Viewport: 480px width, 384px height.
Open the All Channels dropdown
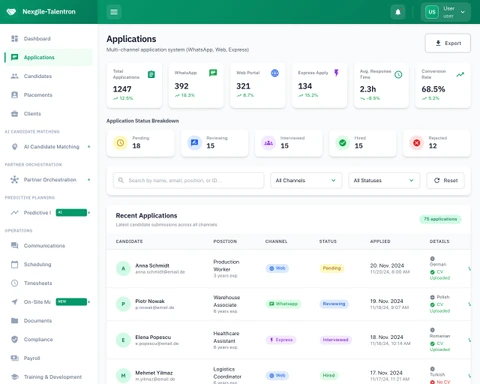(x=306, y=180)
